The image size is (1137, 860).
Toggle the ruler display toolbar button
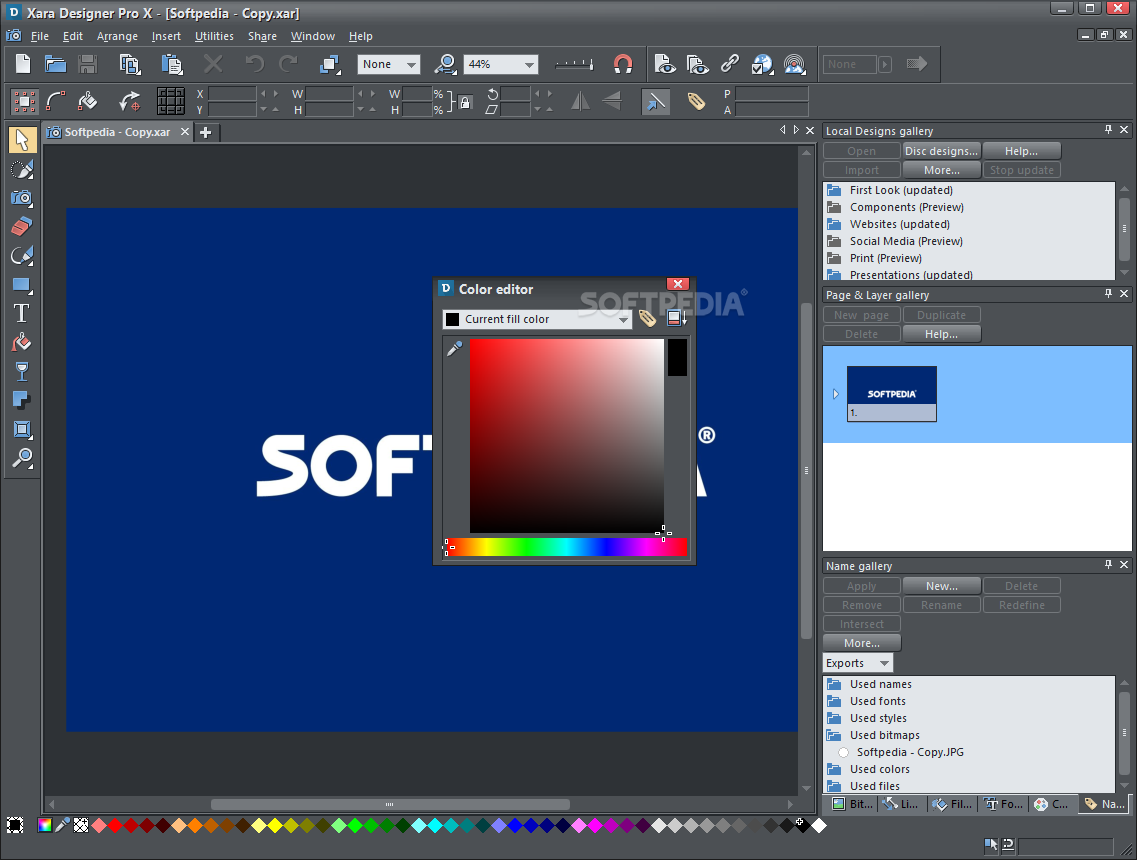click(x=574, y=64)
